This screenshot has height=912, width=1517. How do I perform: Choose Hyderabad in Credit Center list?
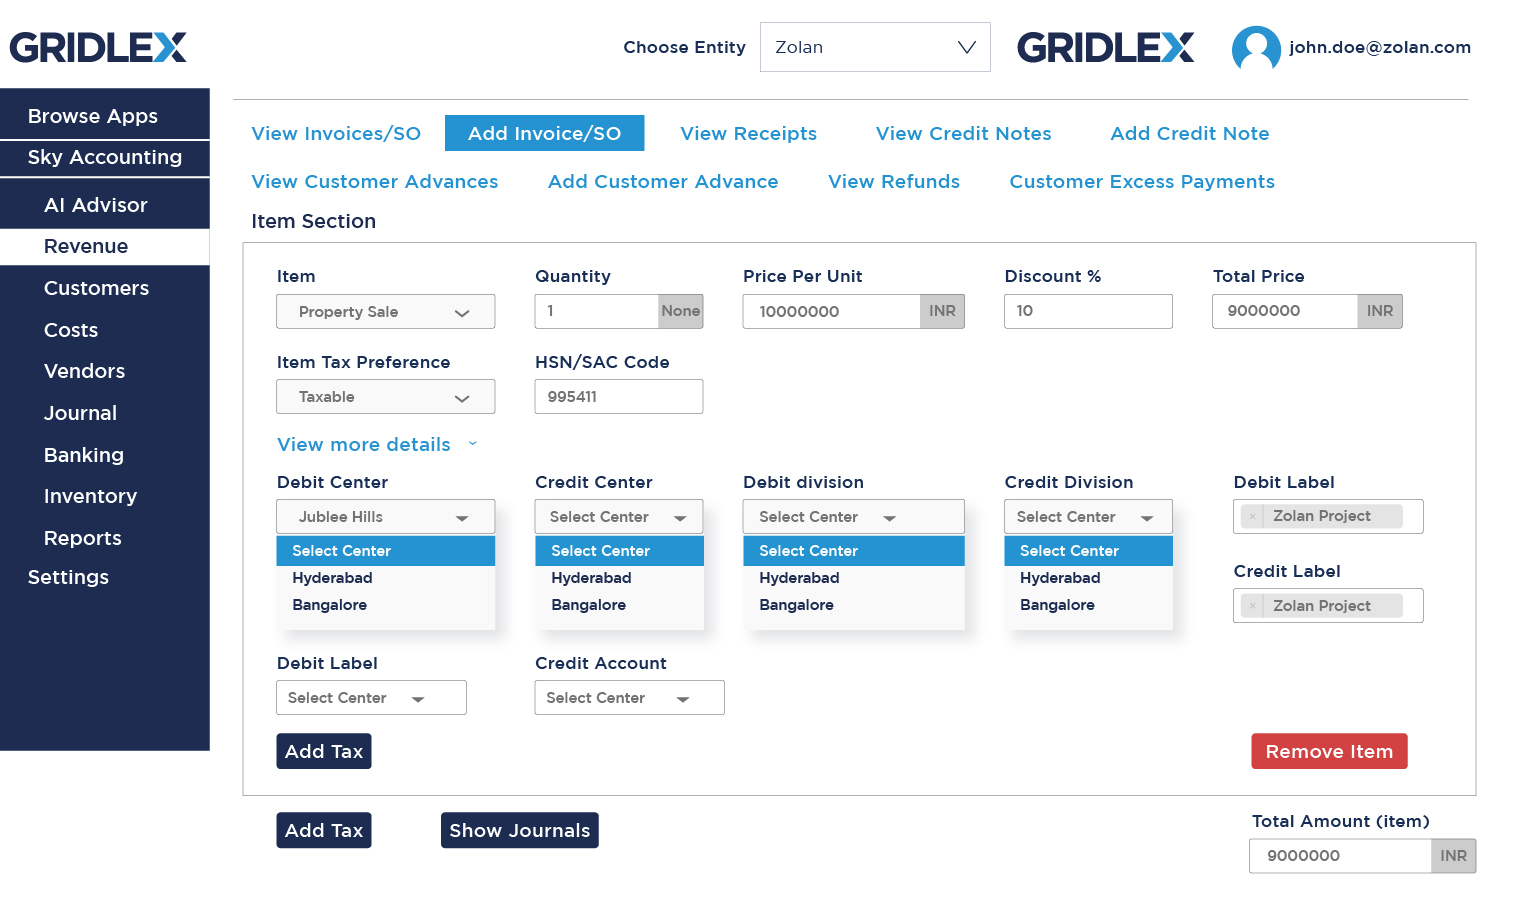point(619,578)
